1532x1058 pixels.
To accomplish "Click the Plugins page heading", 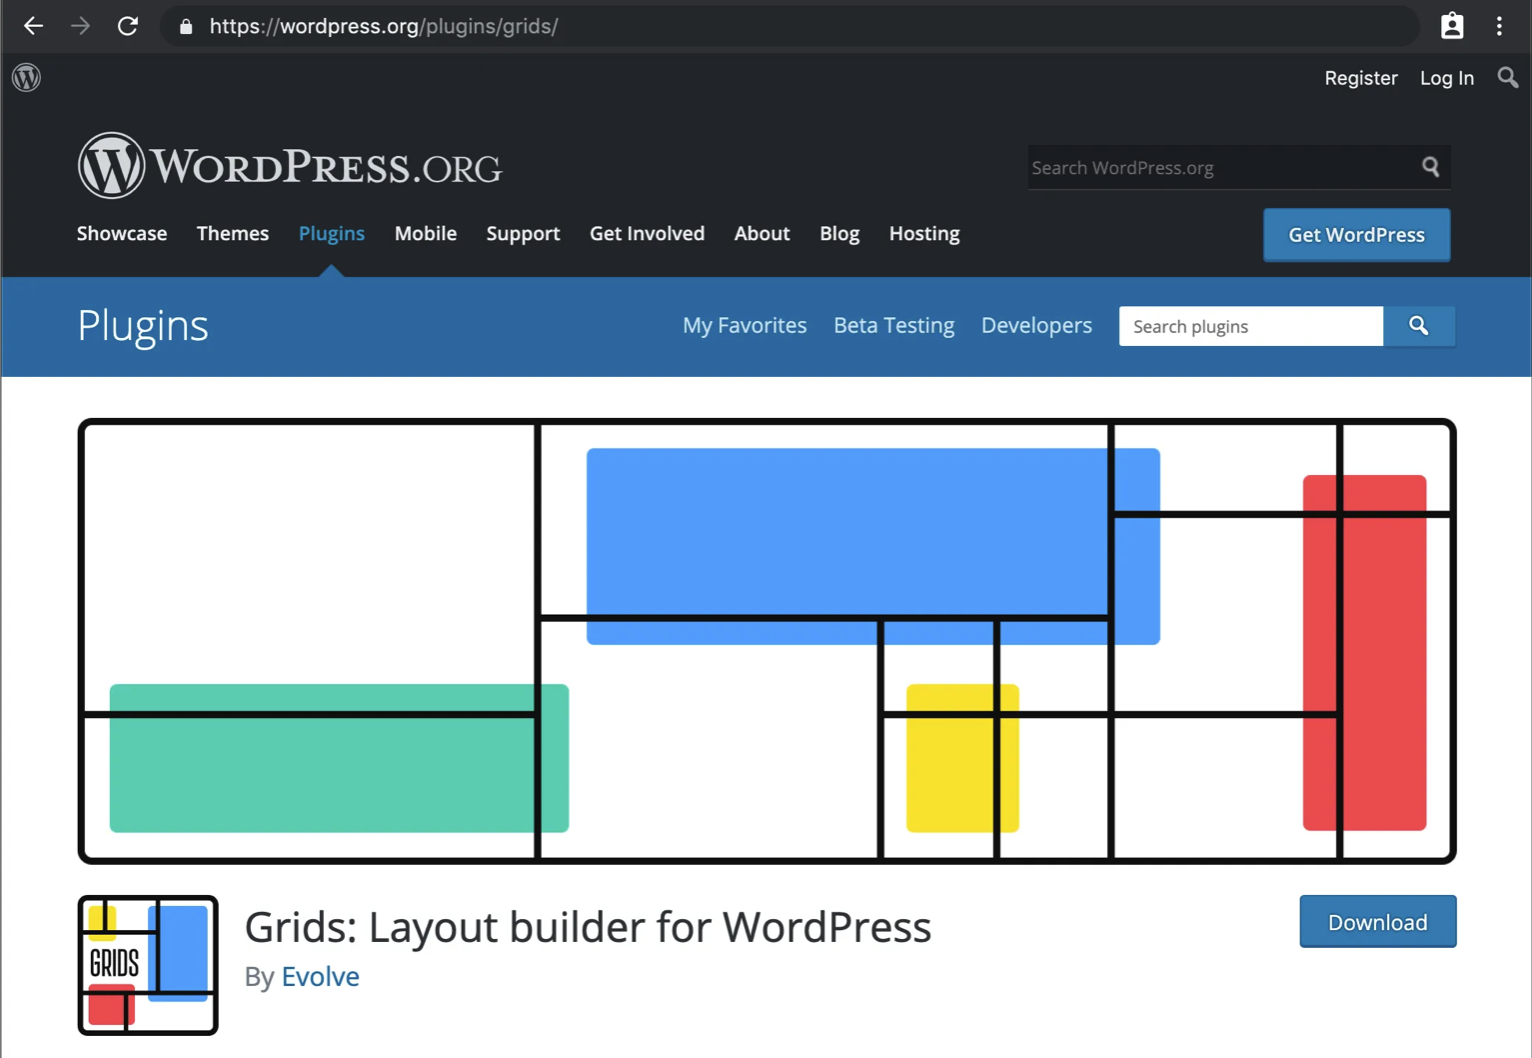I will [x=143, y=326].
